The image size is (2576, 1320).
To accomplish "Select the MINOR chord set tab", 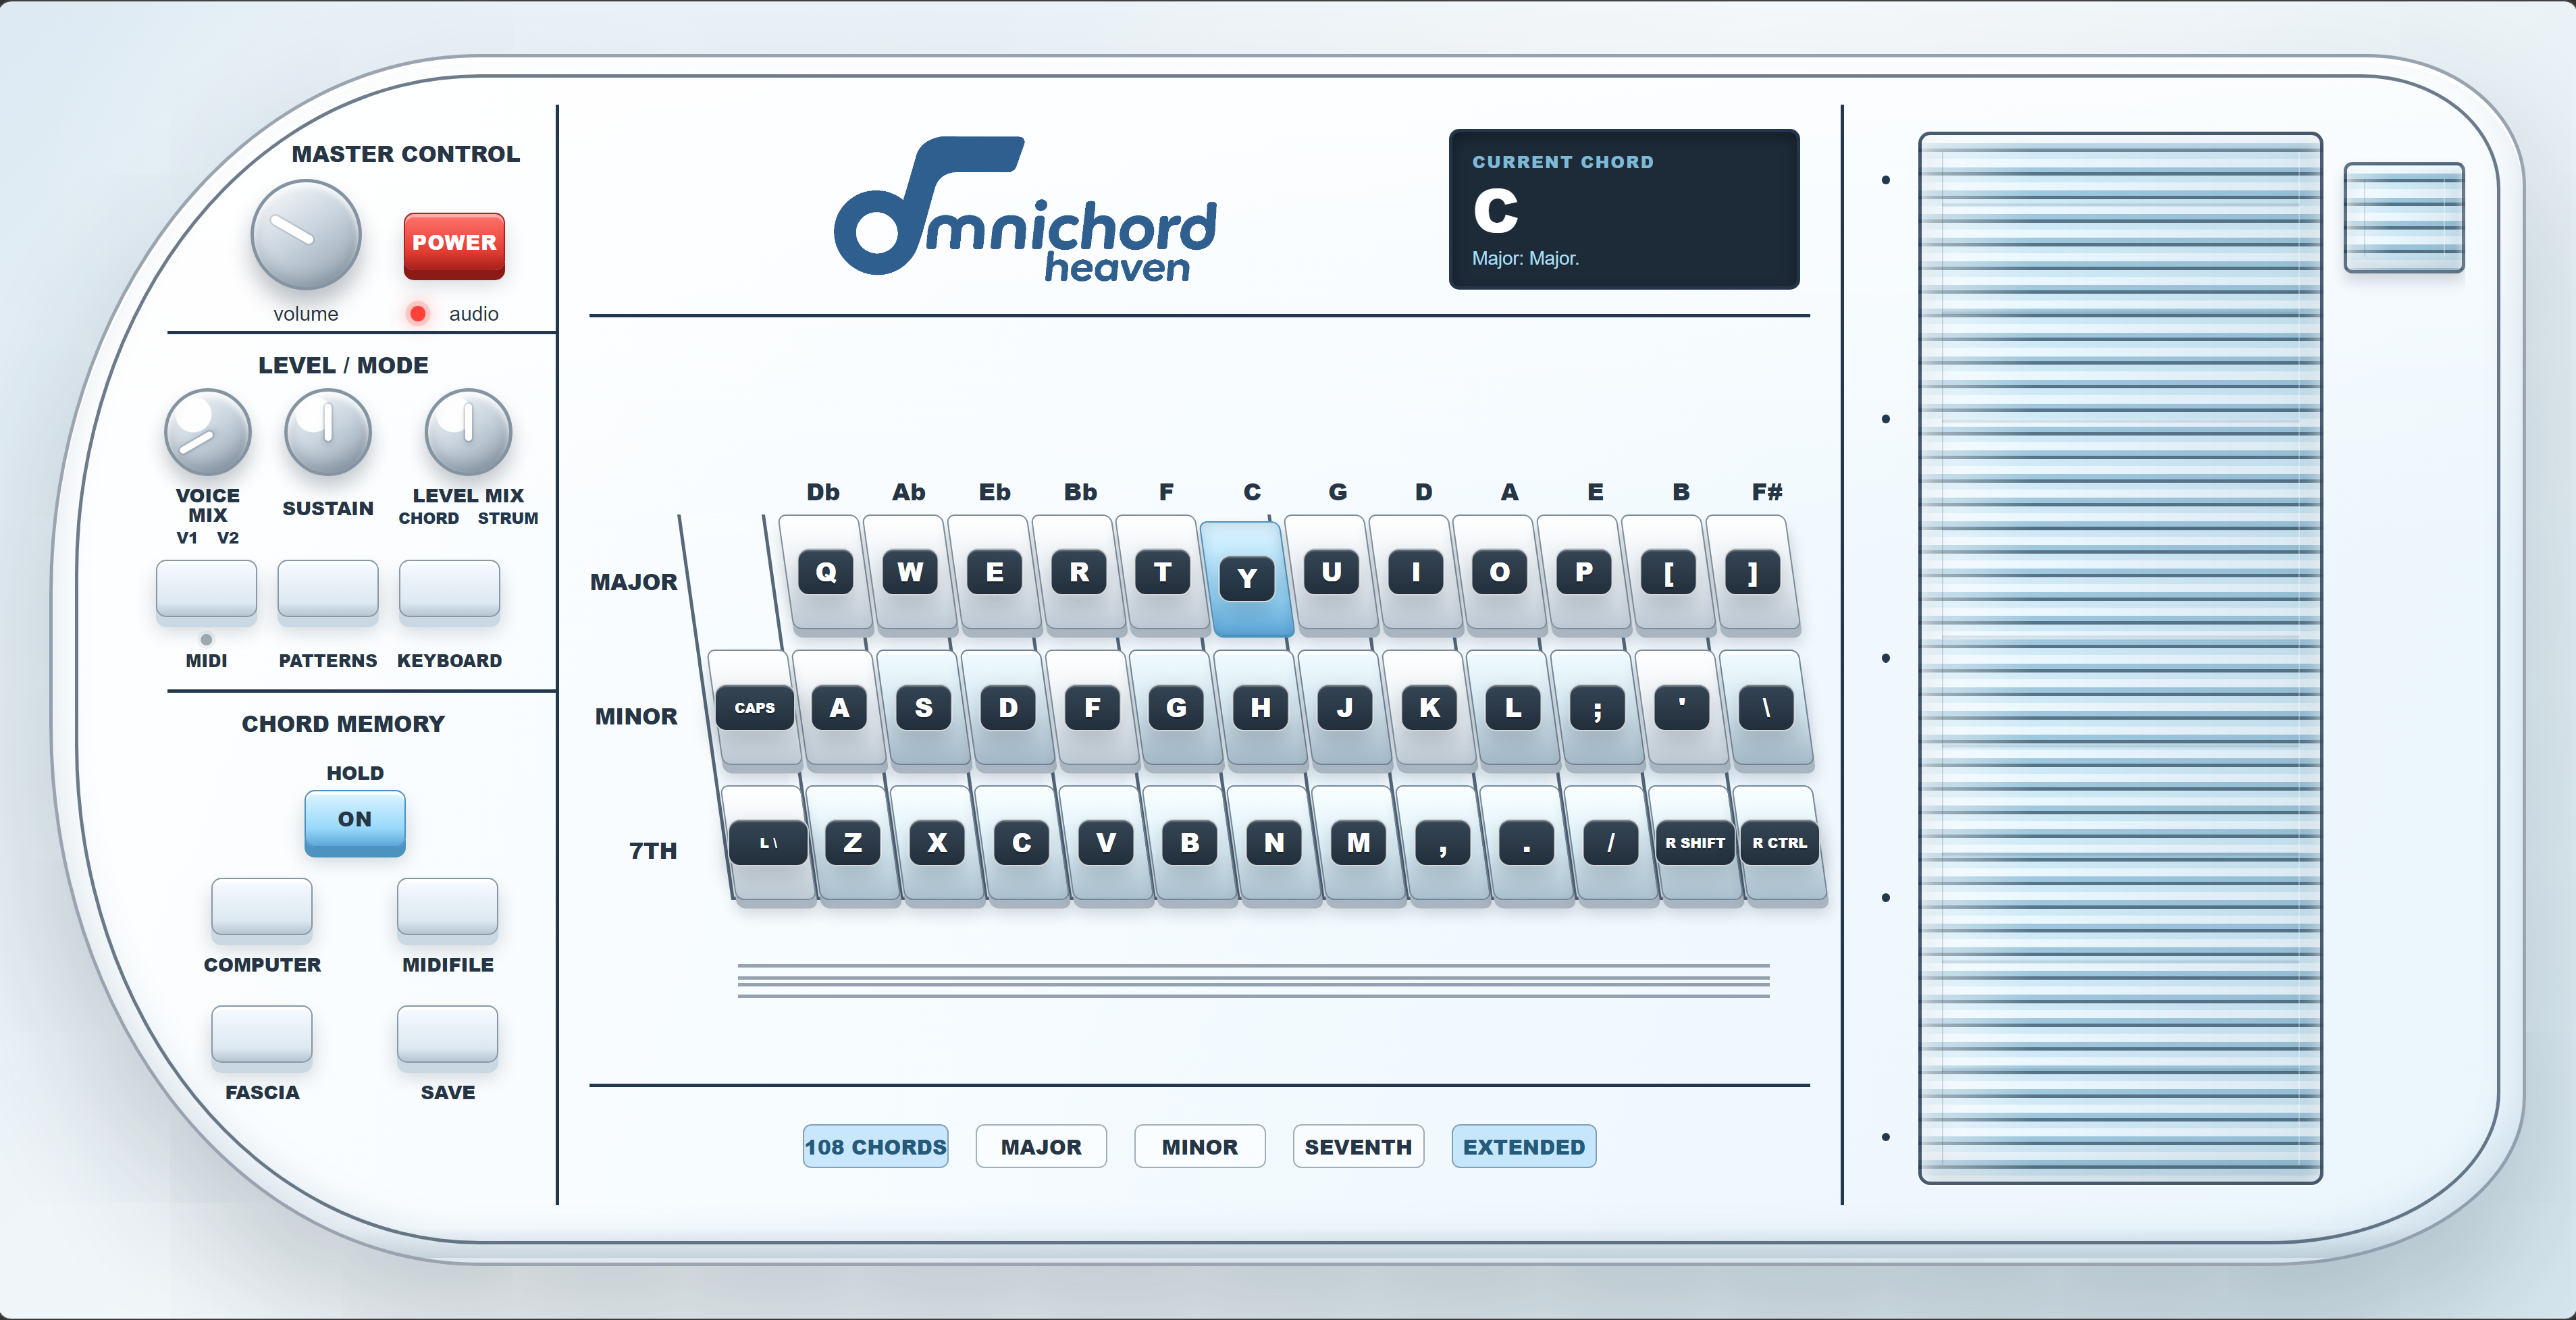I will [x=1199, y=1146].
